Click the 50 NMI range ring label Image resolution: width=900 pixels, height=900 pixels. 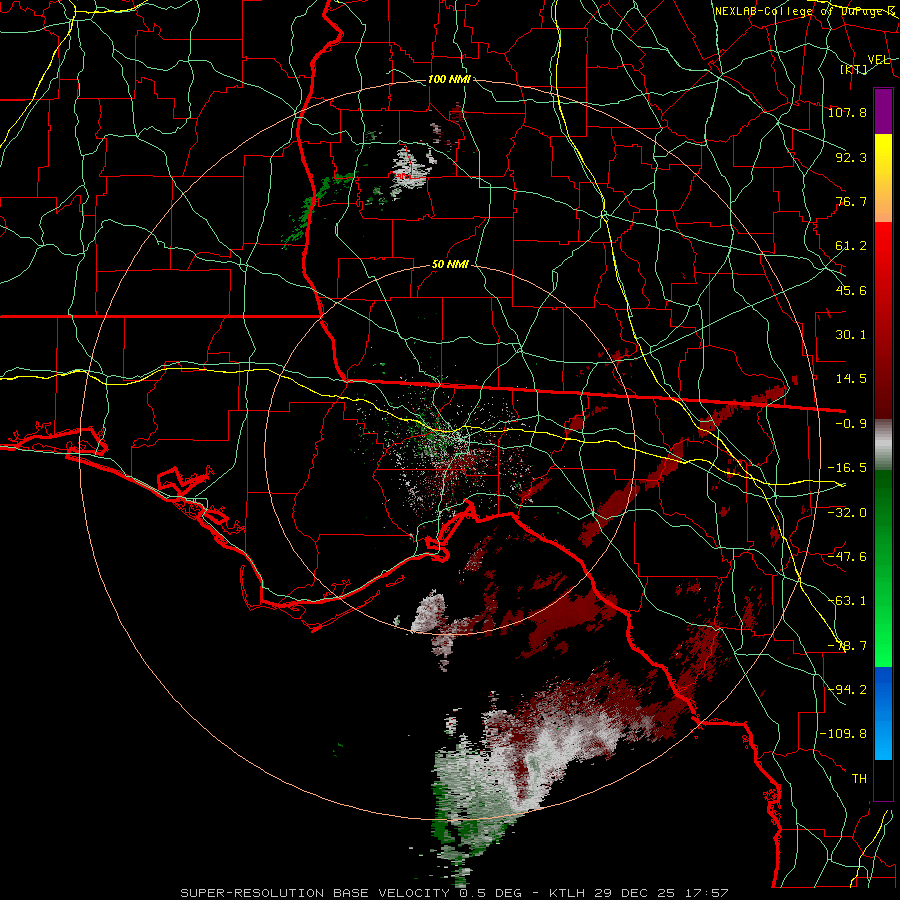(x=450, y=265)
